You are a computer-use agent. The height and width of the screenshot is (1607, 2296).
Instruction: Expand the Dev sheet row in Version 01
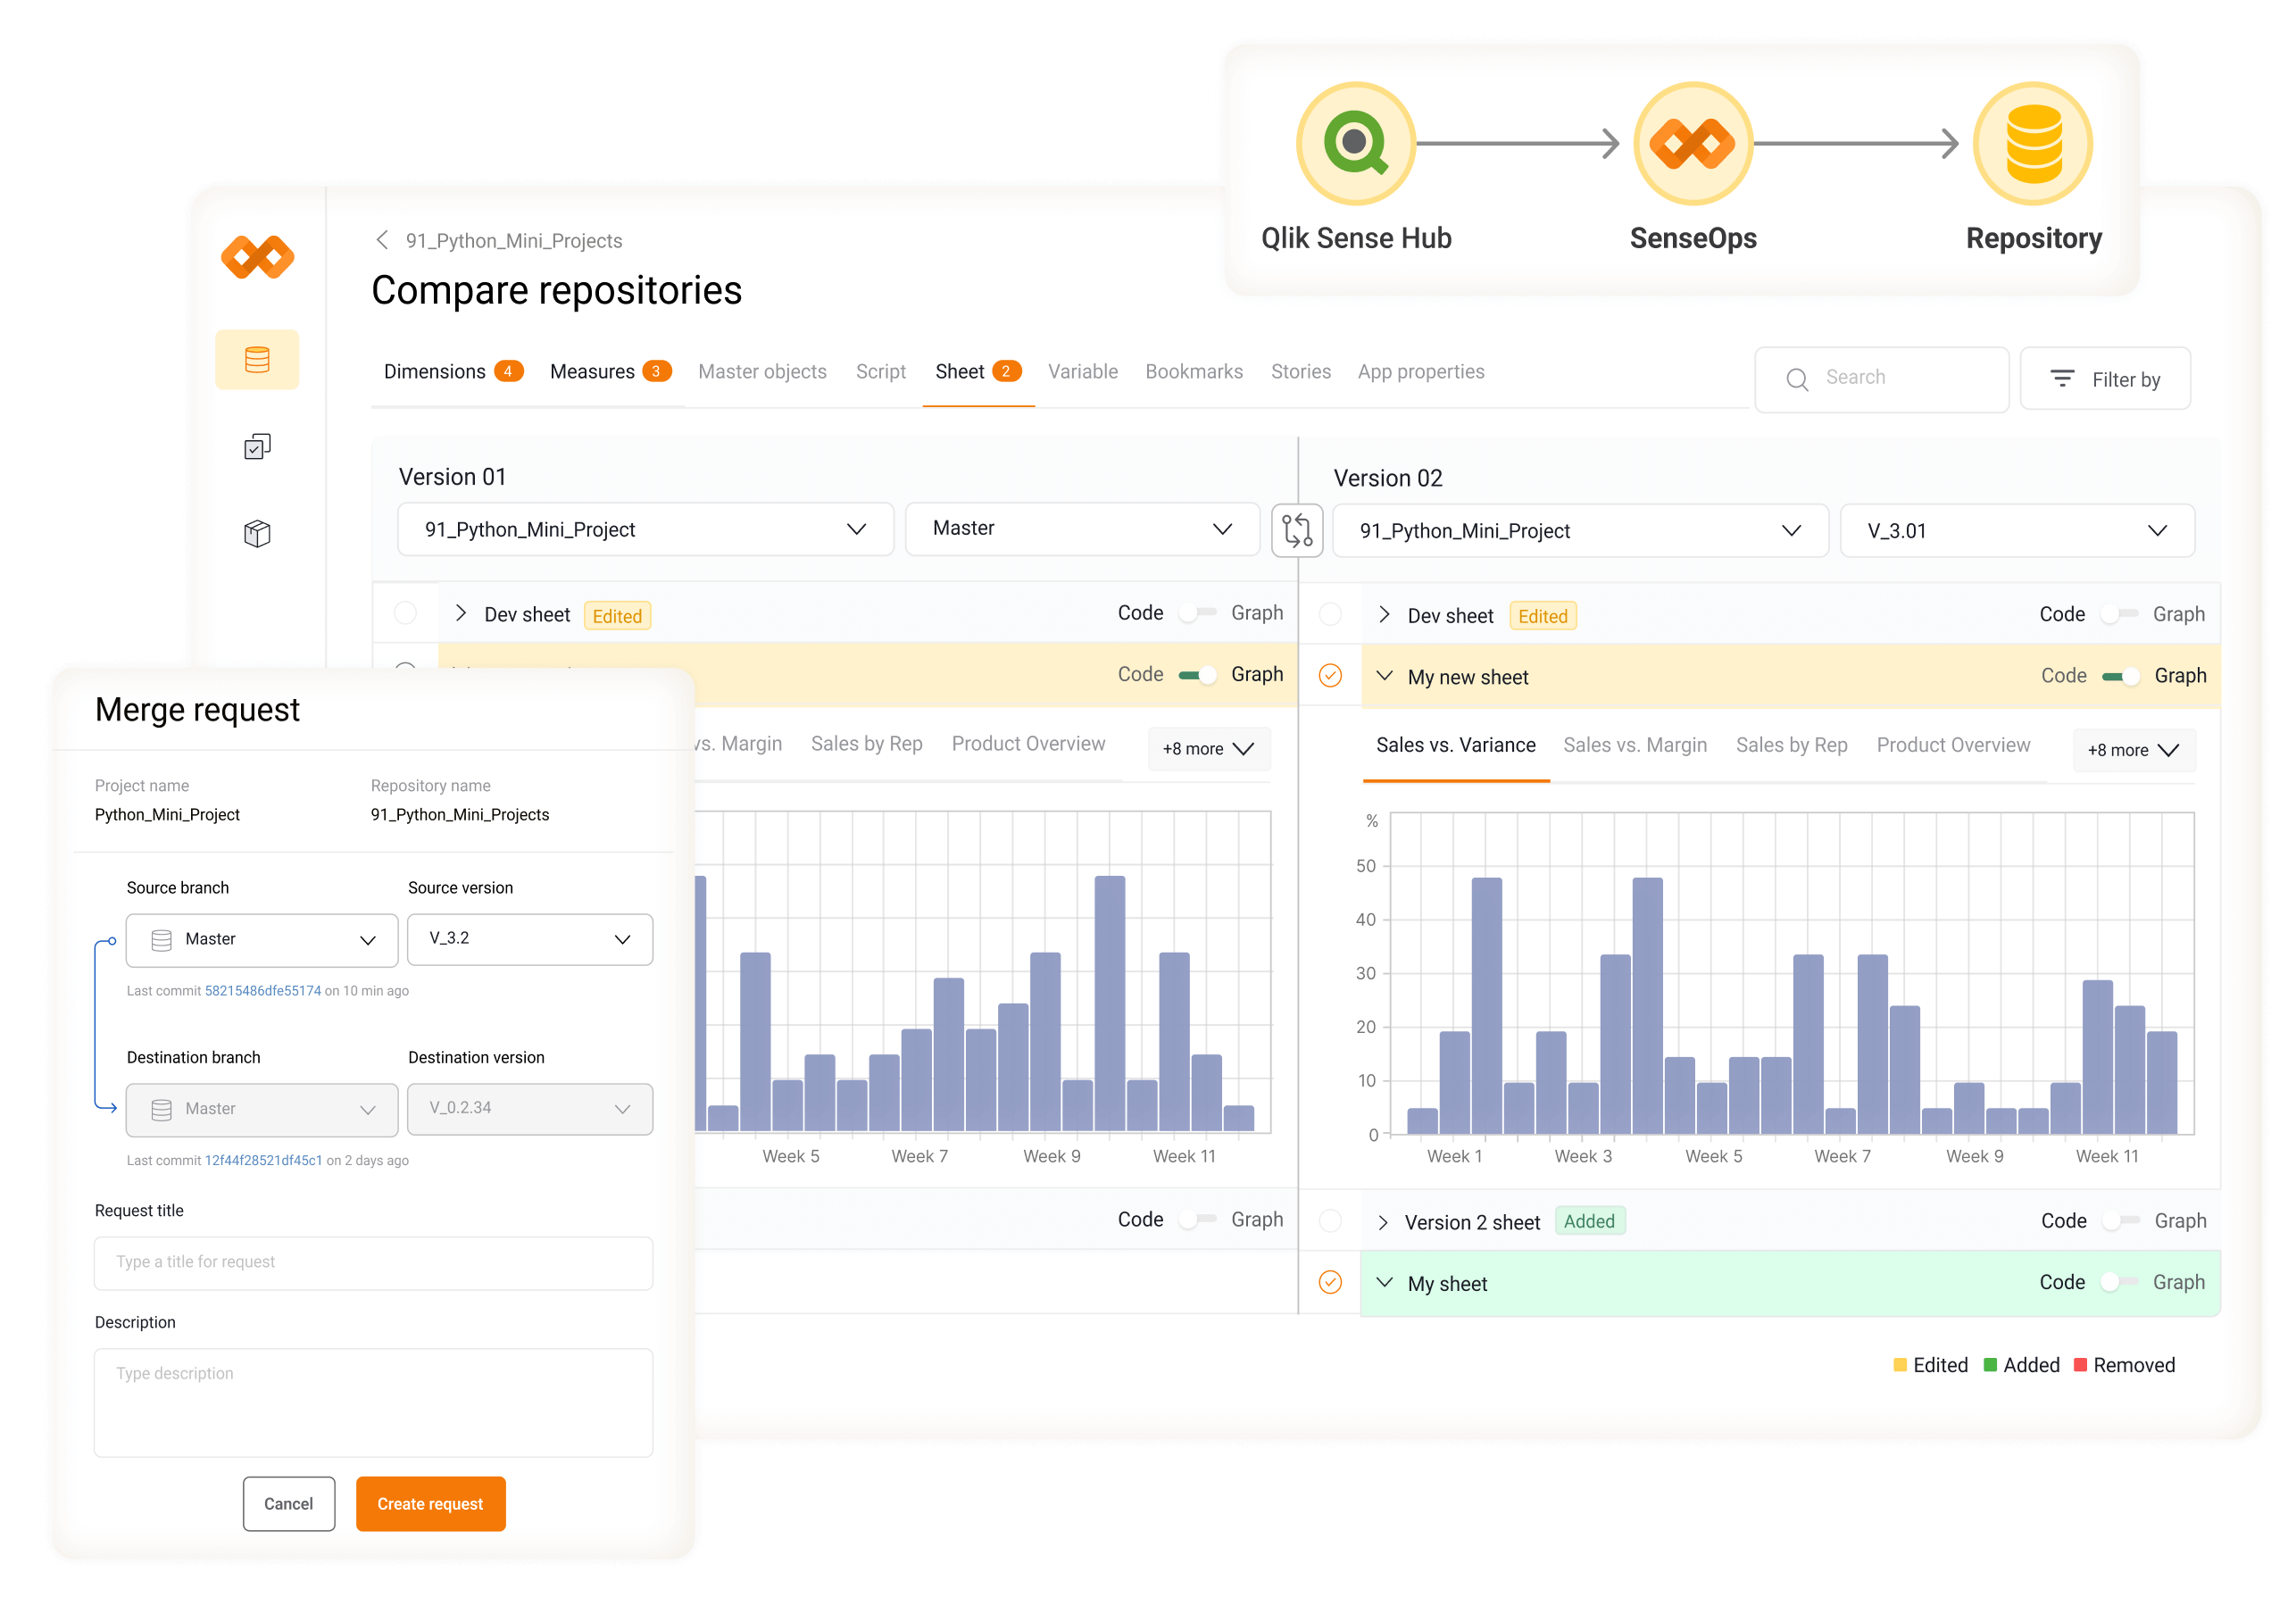point(461,613)
